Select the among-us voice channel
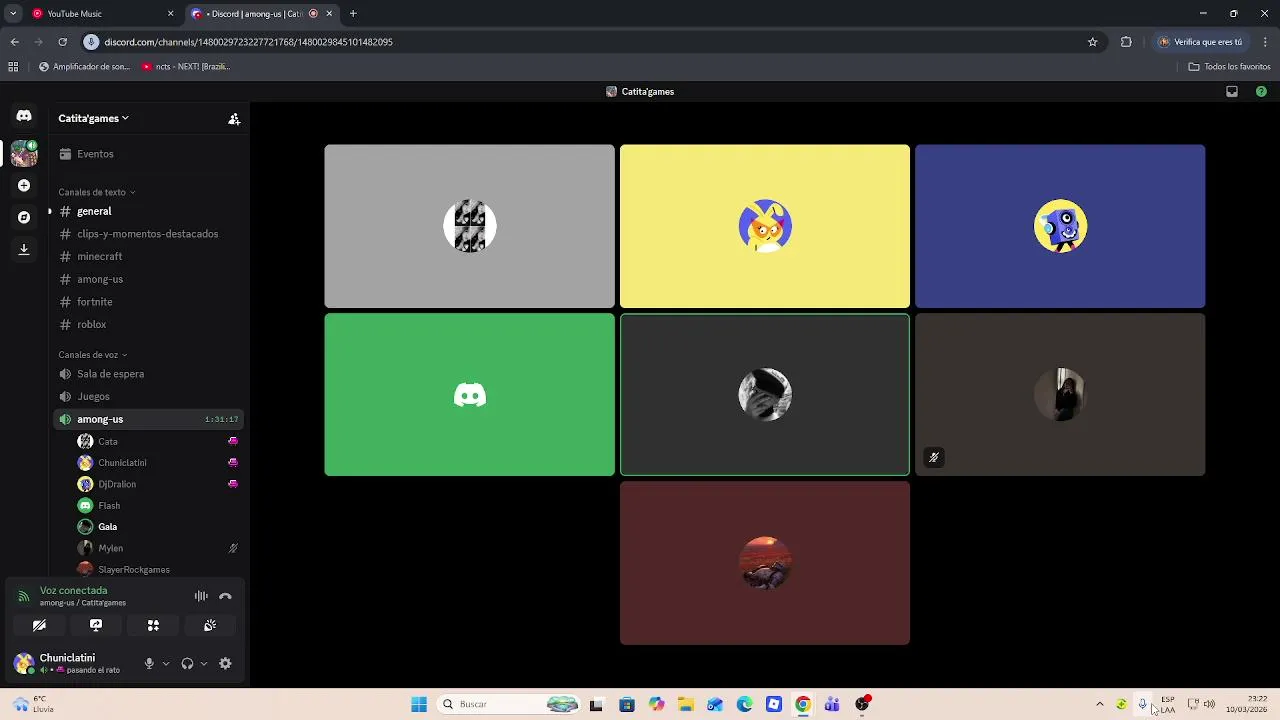Image resolution: width=1280 pixels, height=720 pixels. pos(148,419)
